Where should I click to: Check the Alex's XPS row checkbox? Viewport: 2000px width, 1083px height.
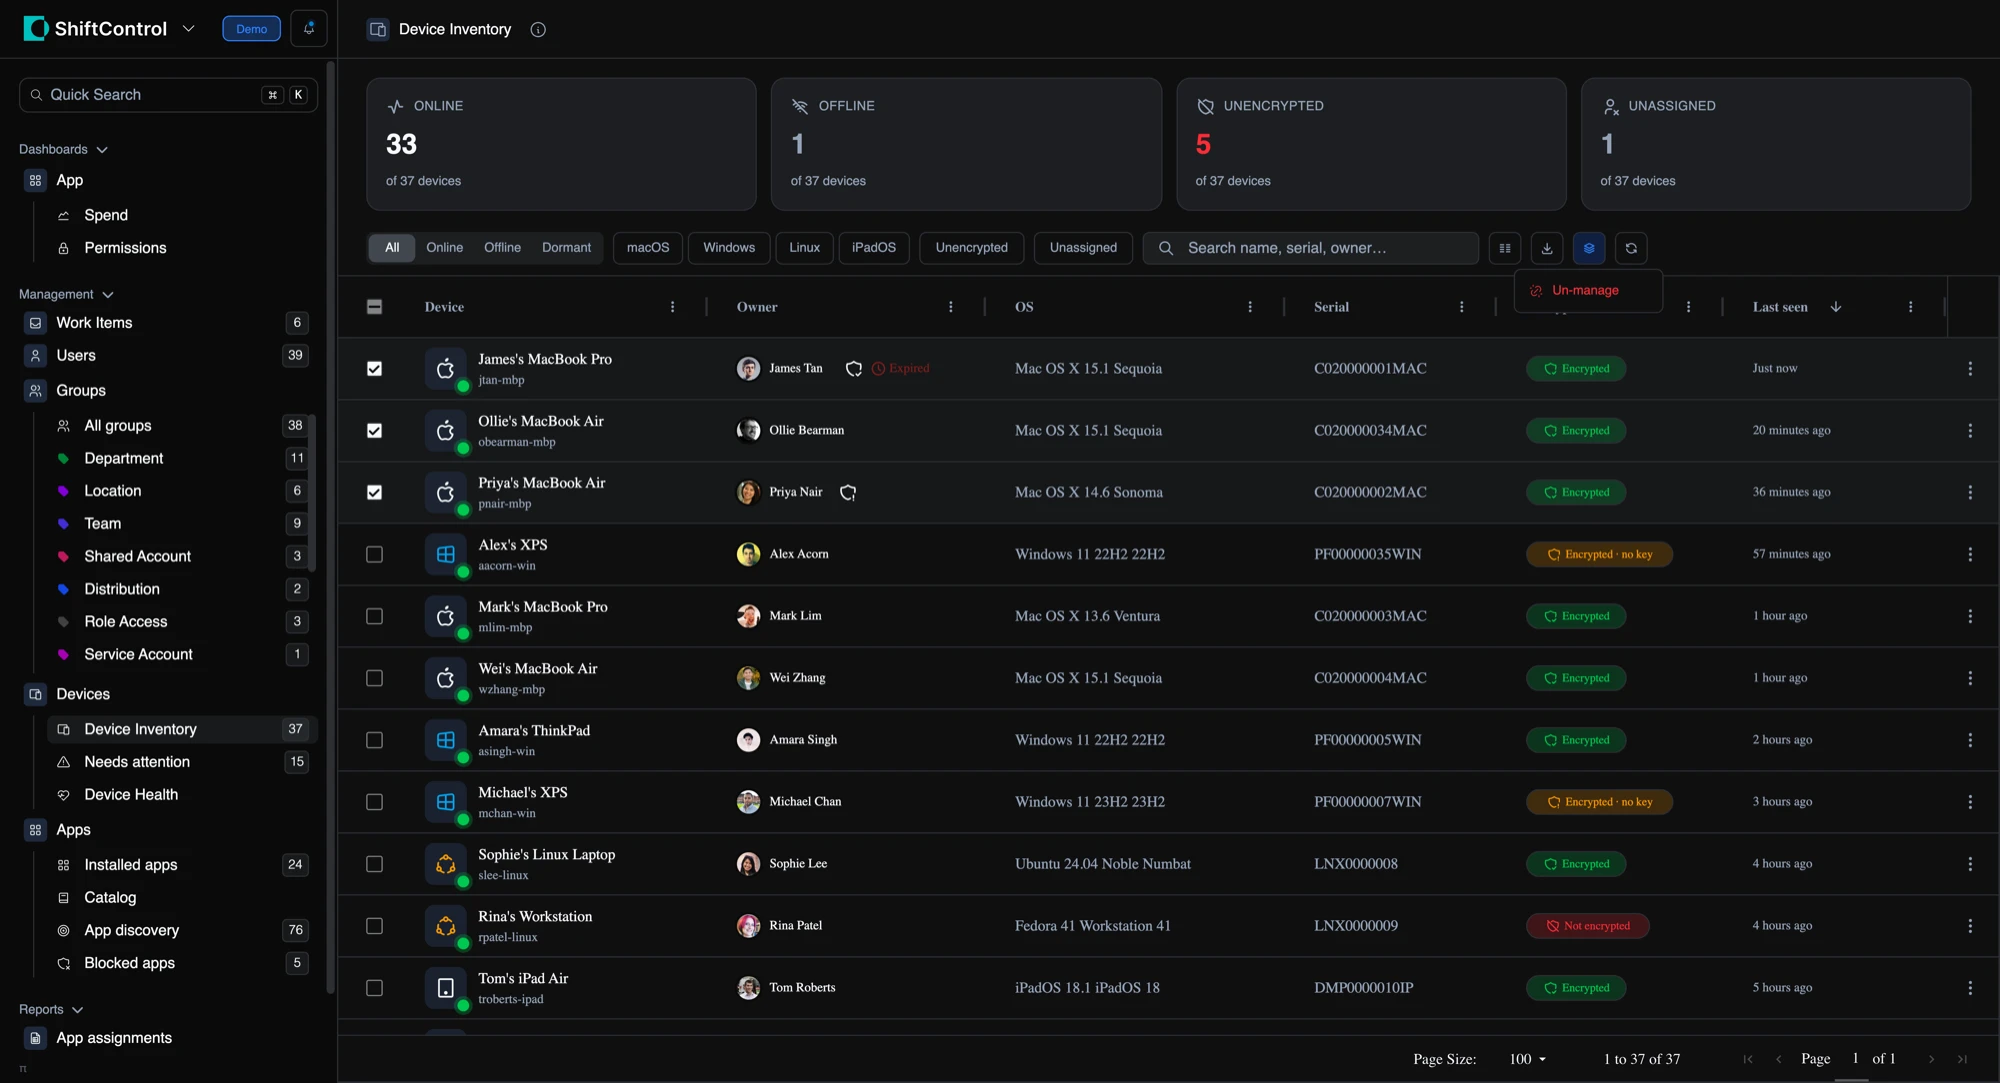[x=374, y=555]
